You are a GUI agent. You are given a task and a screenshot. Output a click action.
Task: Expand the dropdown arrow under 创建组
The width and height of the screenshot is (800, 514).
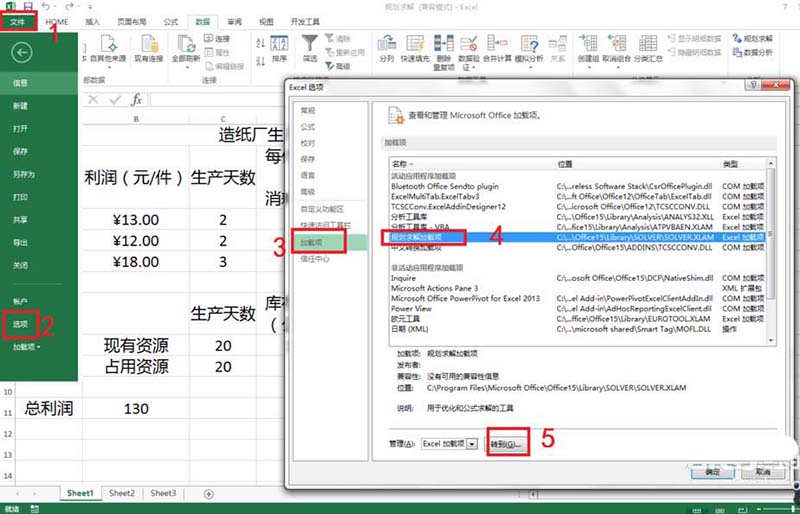(x=588, y=67)
